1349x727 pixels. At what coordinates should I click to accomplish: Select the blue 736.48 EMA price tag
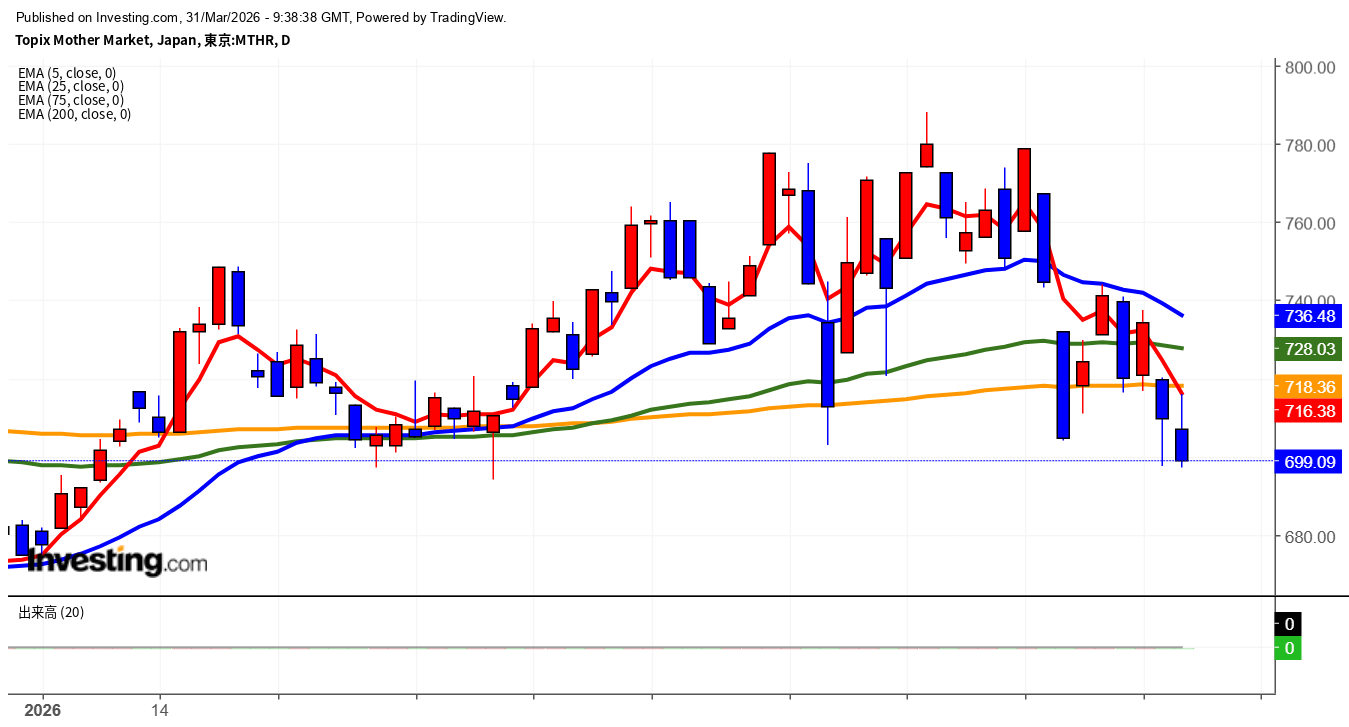click(1310, 316)
